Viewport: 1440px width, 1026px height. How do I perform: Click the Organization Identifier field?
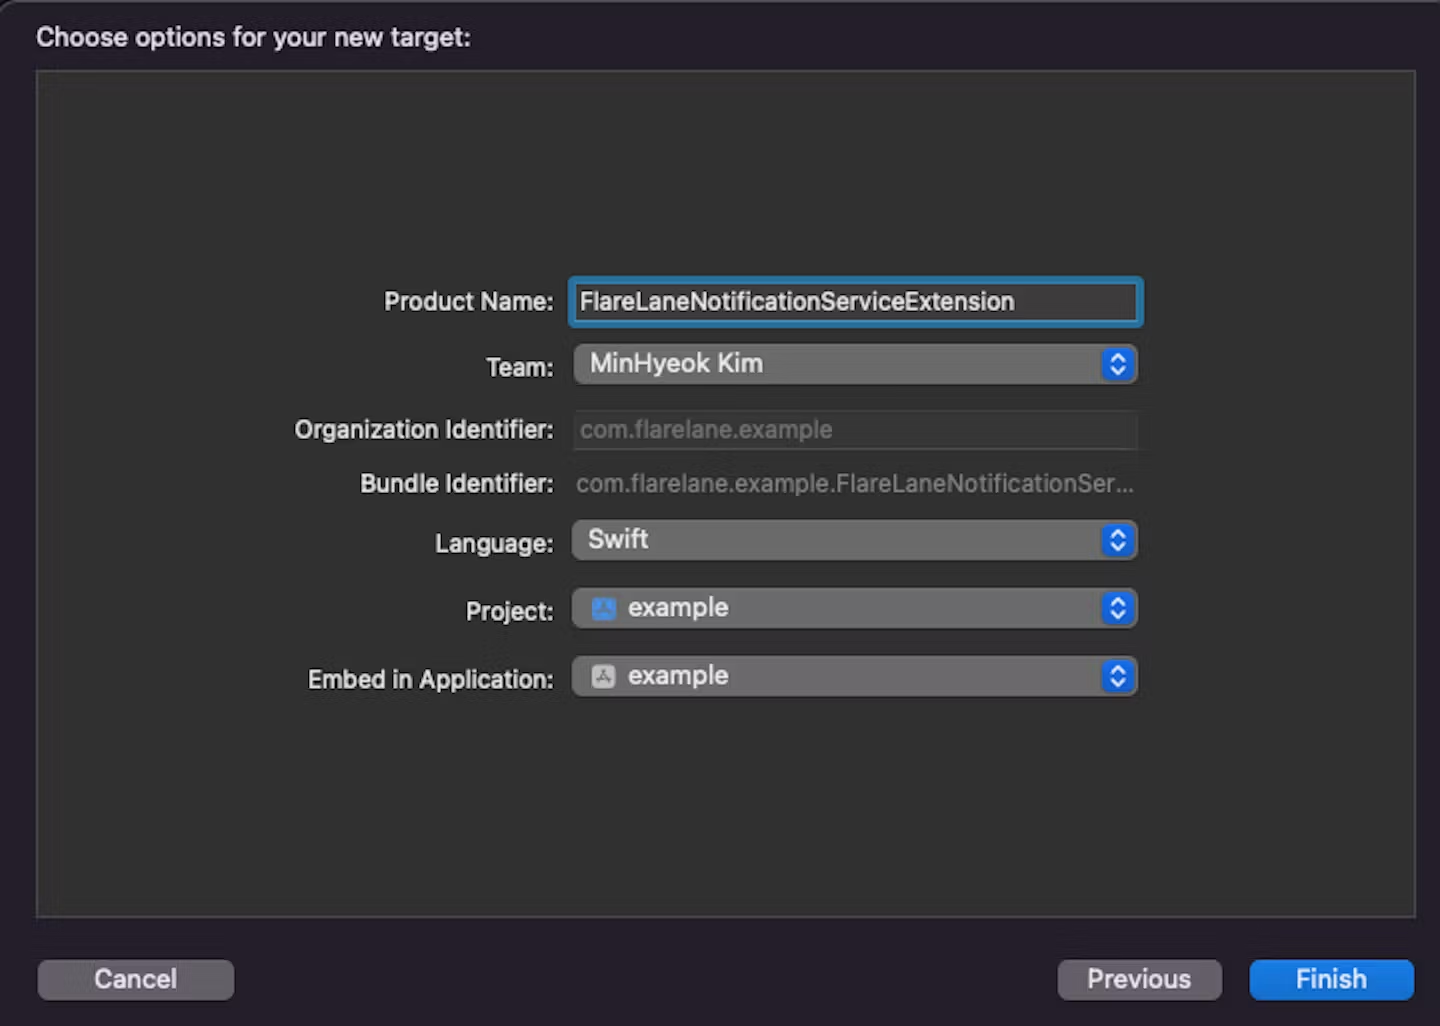855,430
